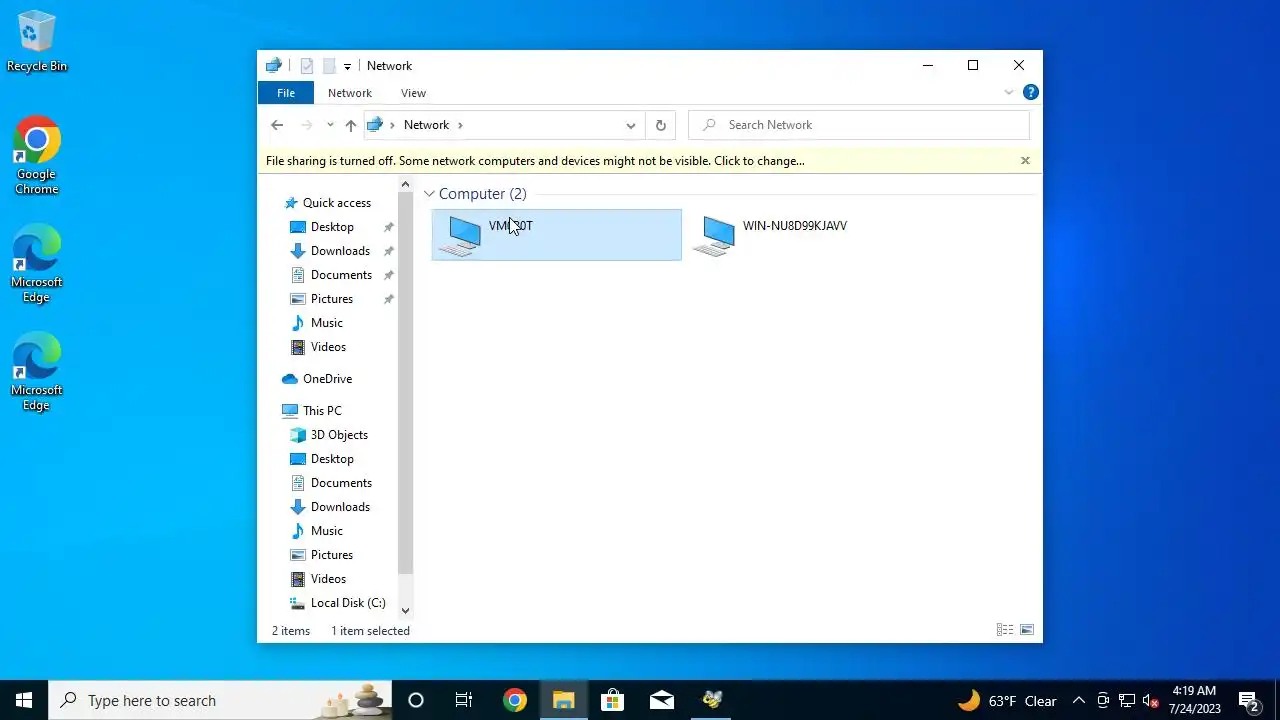This screenshot has width=1280, height=720.
Task: Open pinned Desktop under Quick access
Action: click(x=332, y=227)
